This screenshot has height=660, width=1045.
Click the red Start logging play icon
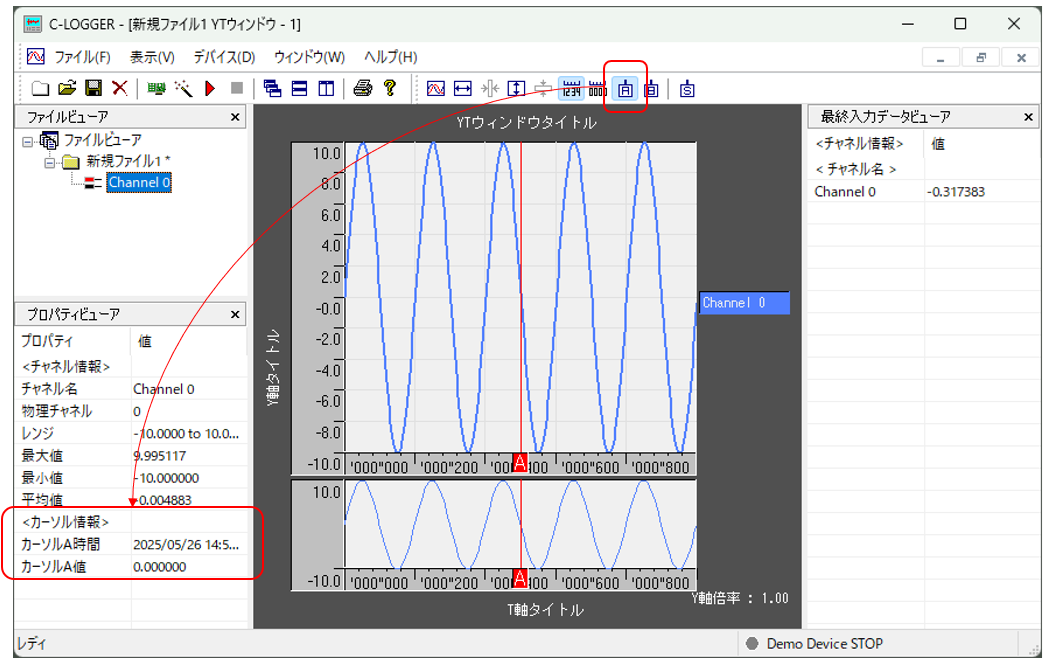click(x=210, y=89)
